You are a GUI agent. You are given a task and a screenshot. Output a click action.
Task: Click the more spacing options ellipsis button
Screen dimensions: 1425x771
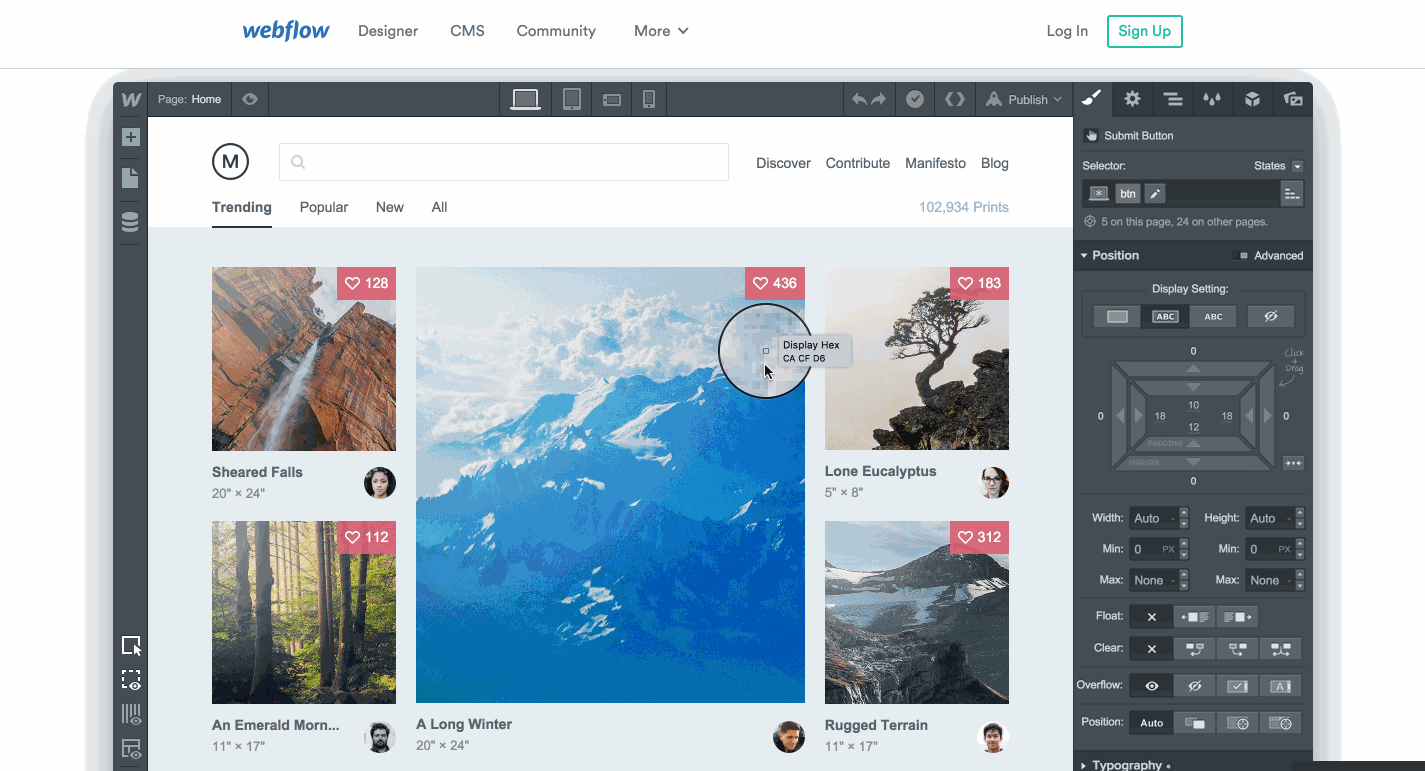tap(1293, 463)
